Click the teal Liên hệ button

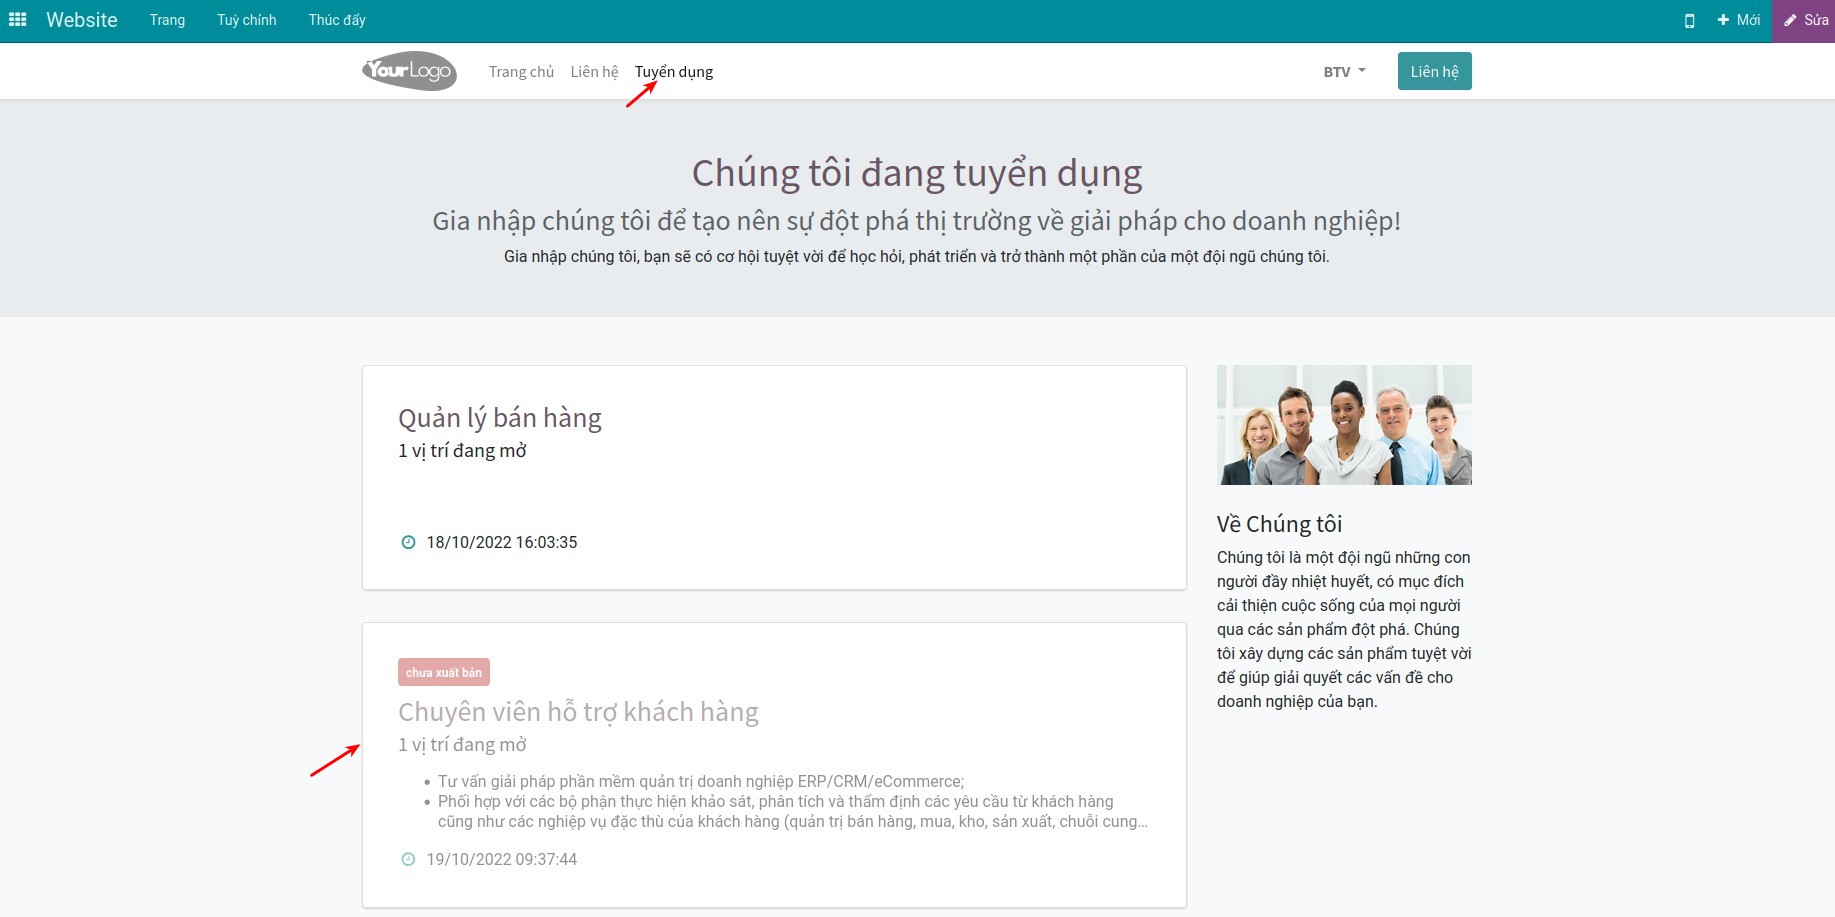click(1434, 70)
